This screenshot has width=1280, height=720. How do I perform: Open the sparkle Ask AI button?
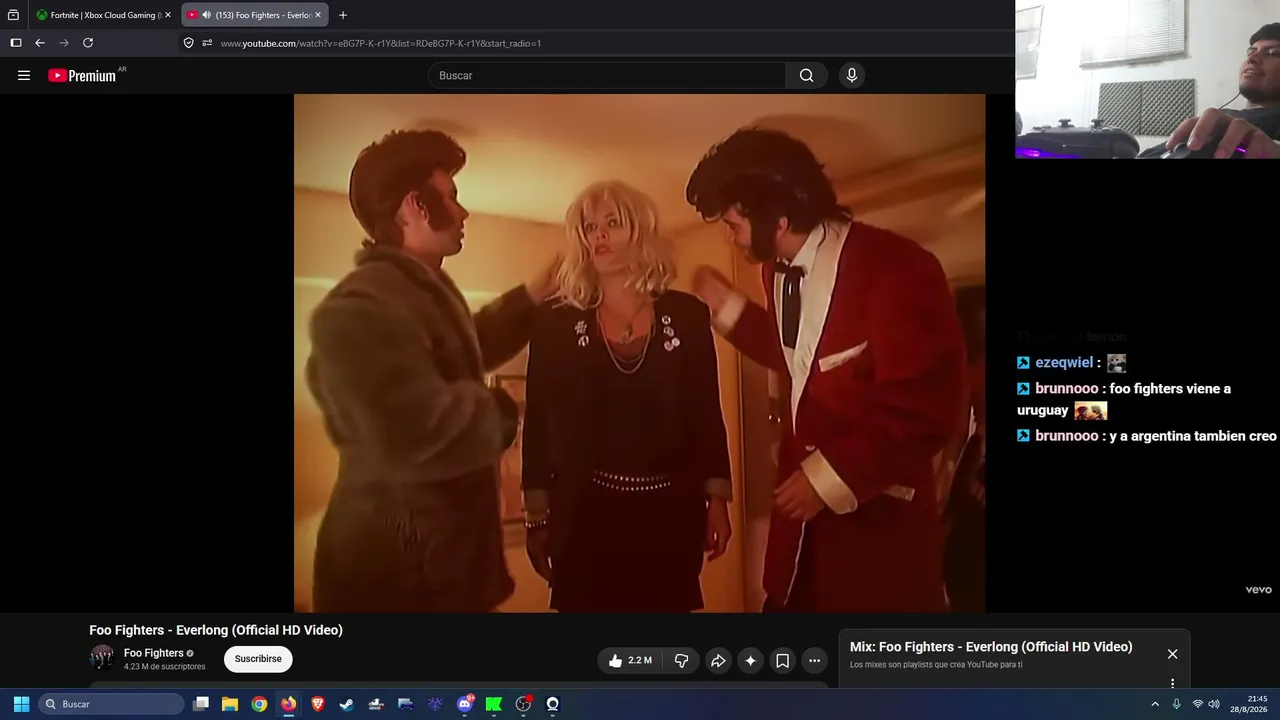[x=750, y=660]
